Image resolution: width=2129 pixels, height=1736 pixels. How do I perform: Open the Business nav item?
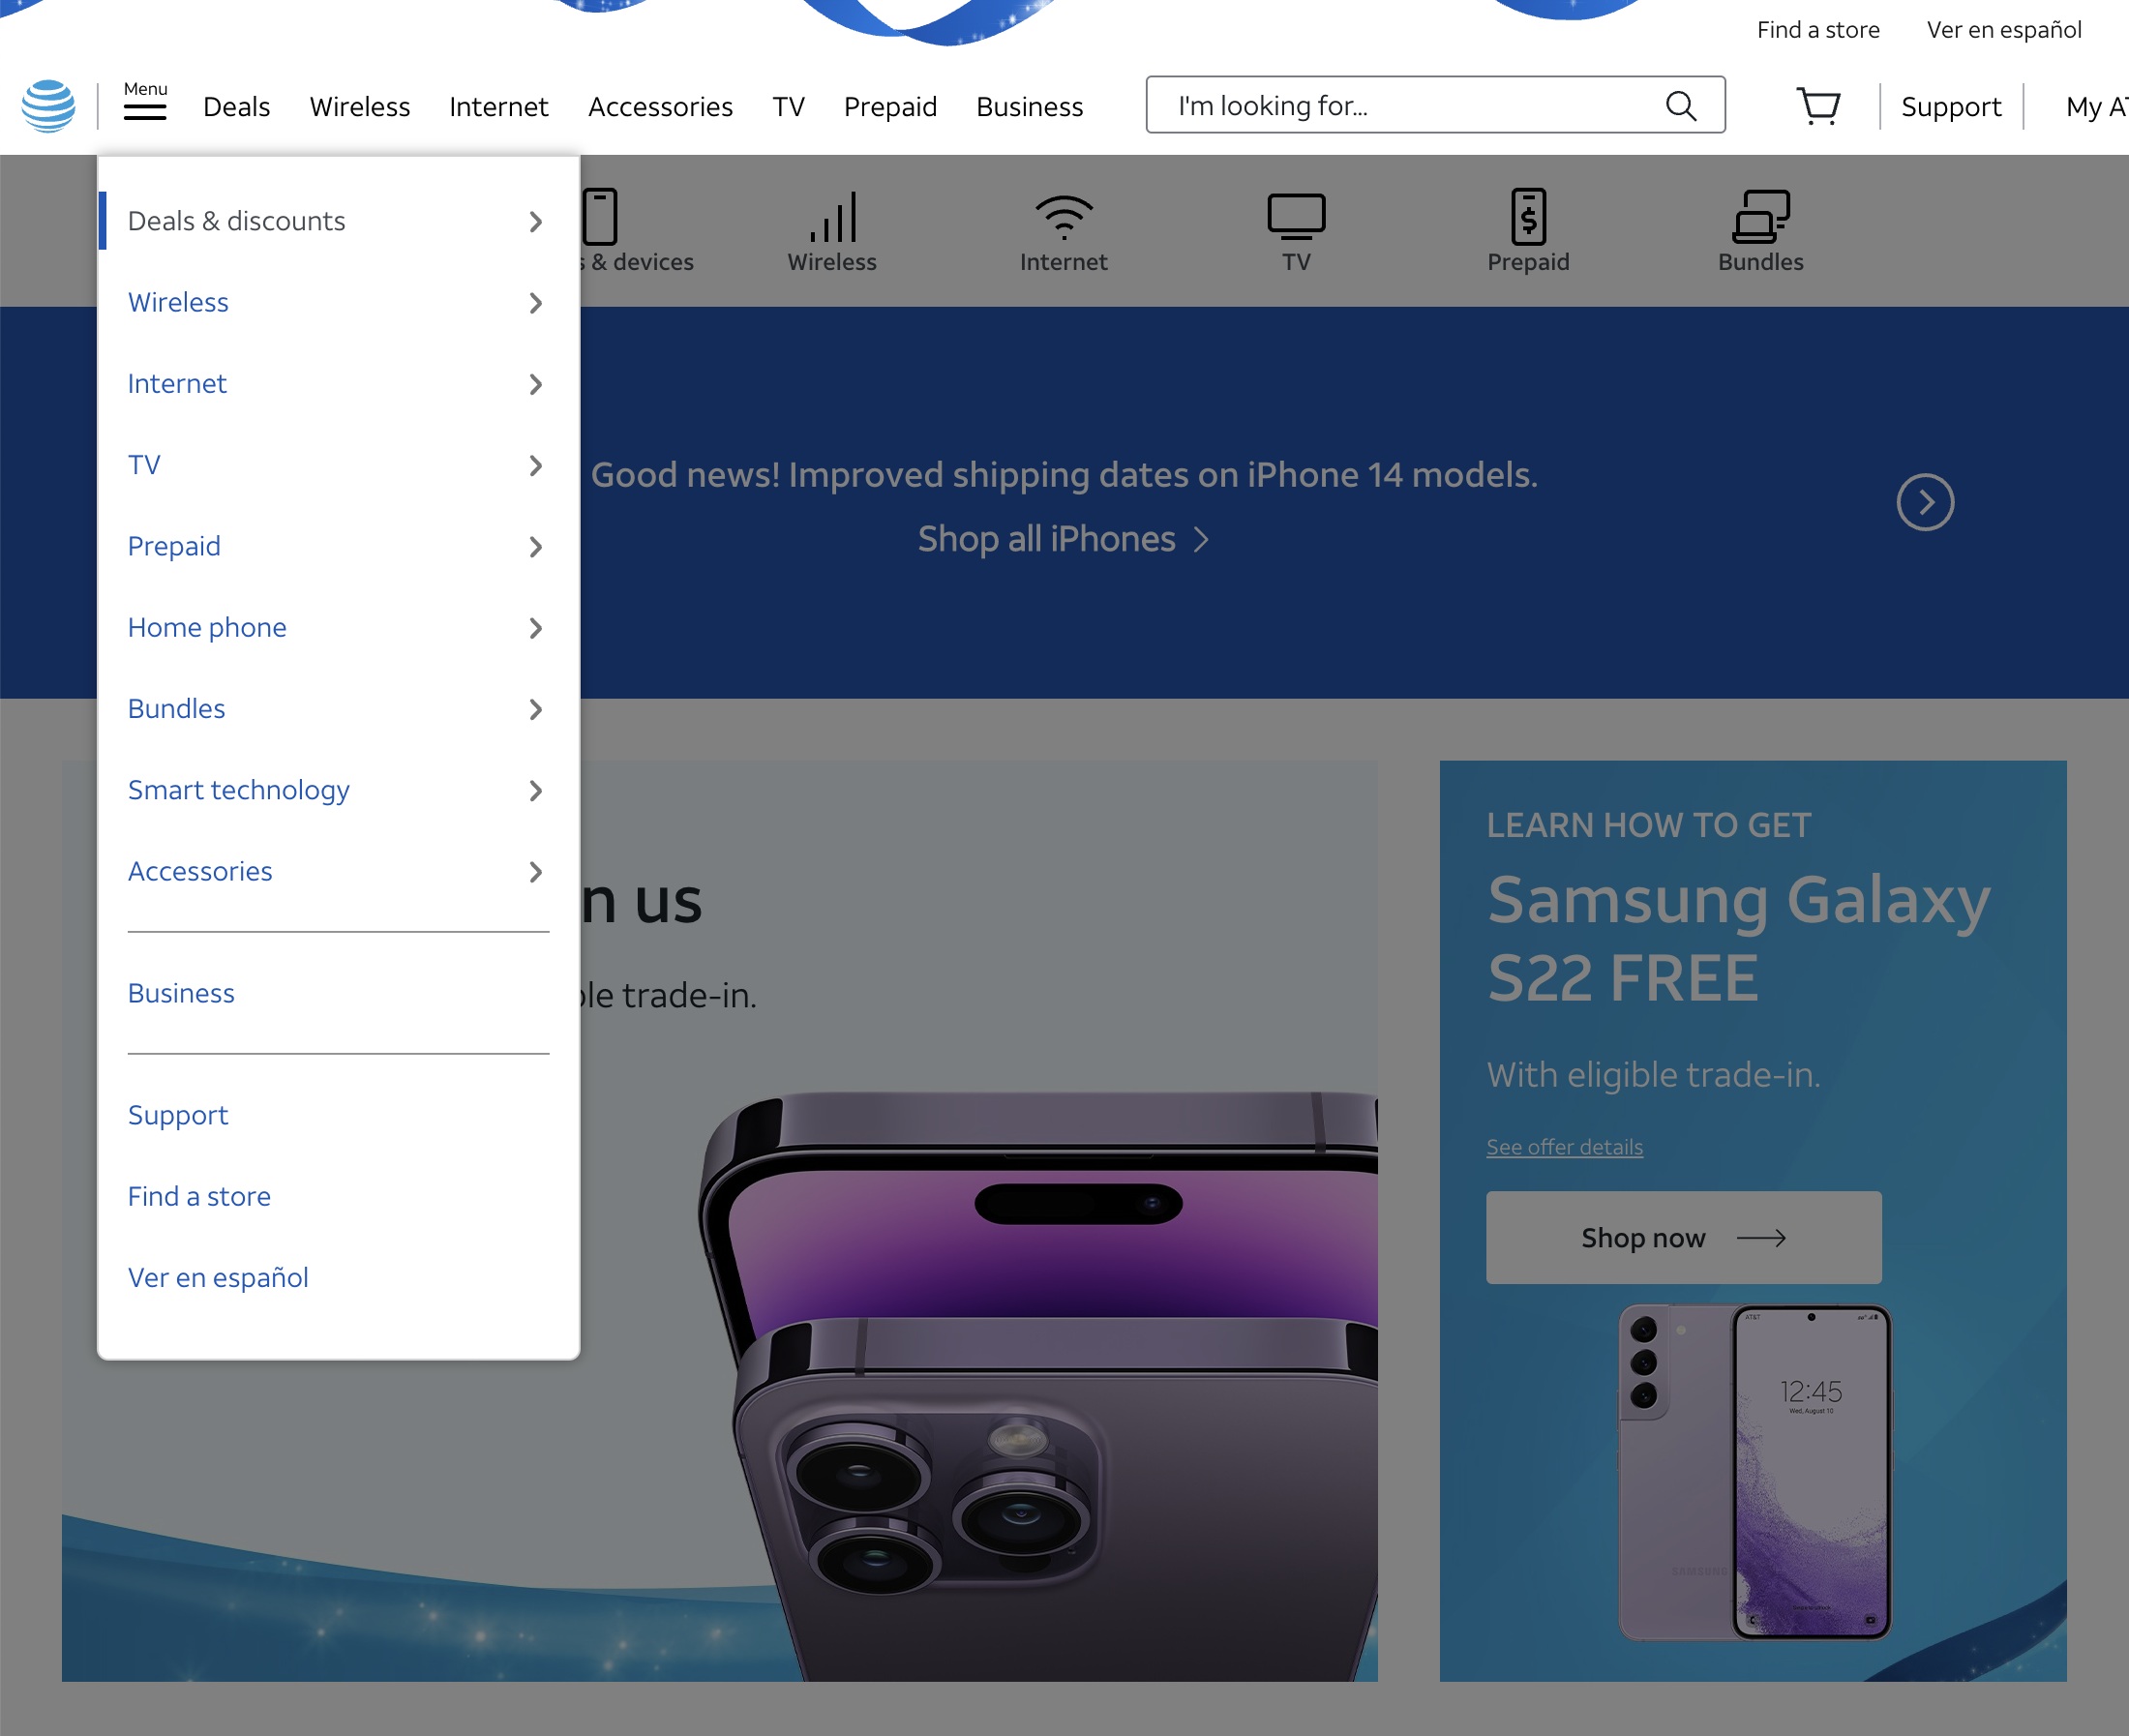point(1028,106)
